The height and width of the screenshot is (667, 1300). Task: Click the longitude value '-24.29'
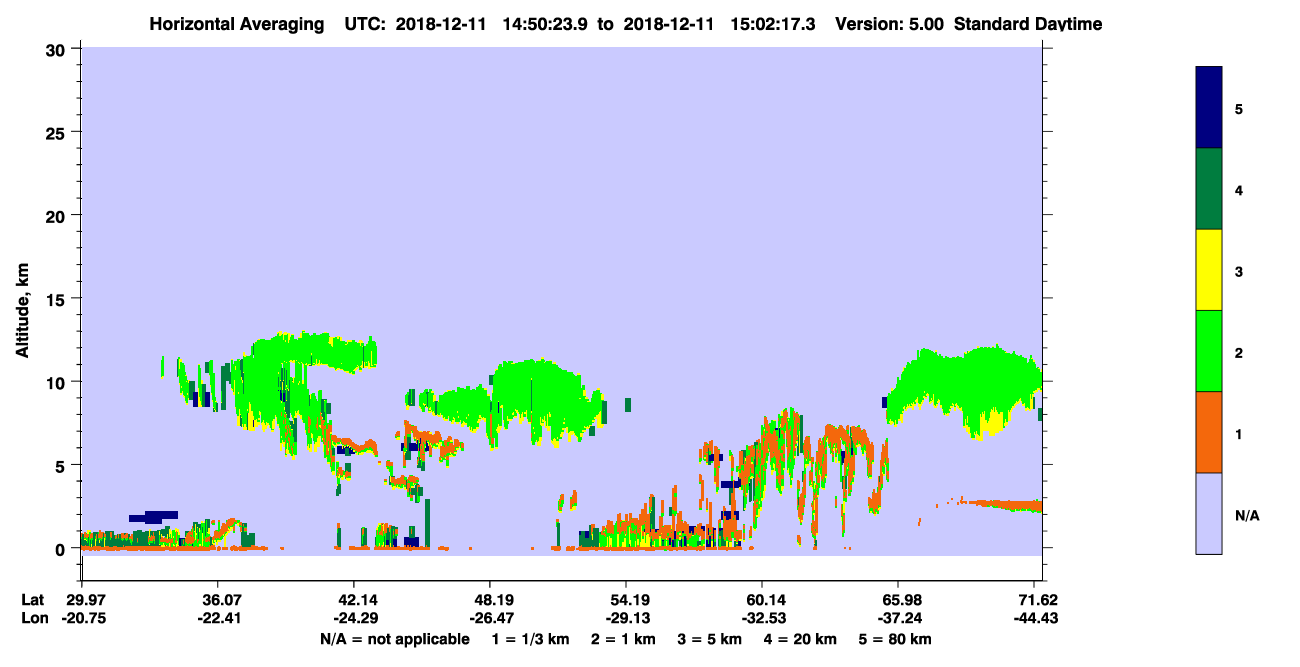coord(354,618)
